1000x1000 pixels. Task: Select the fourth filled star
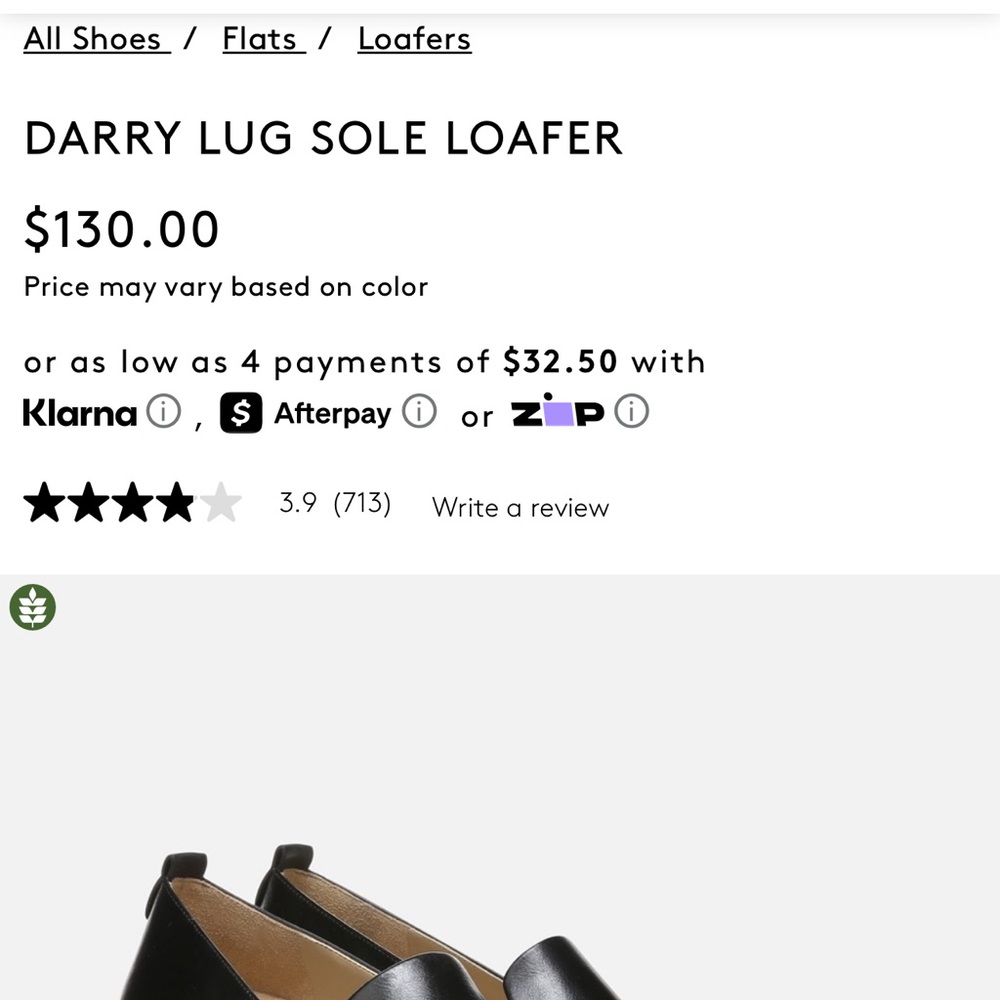point(177,503)
